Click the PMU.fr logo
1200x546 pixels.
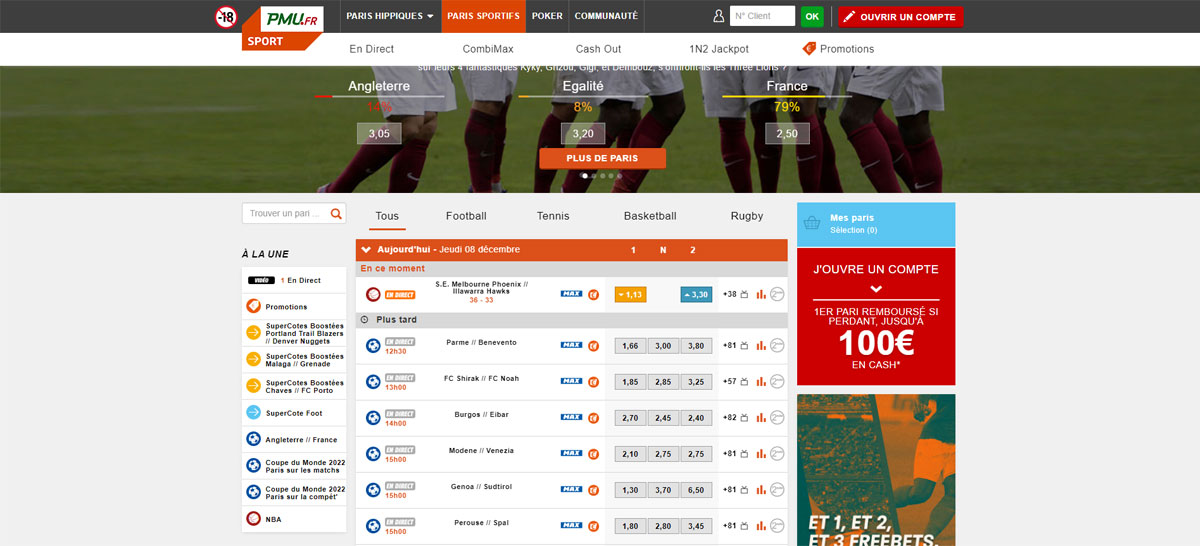click(291, 19)
